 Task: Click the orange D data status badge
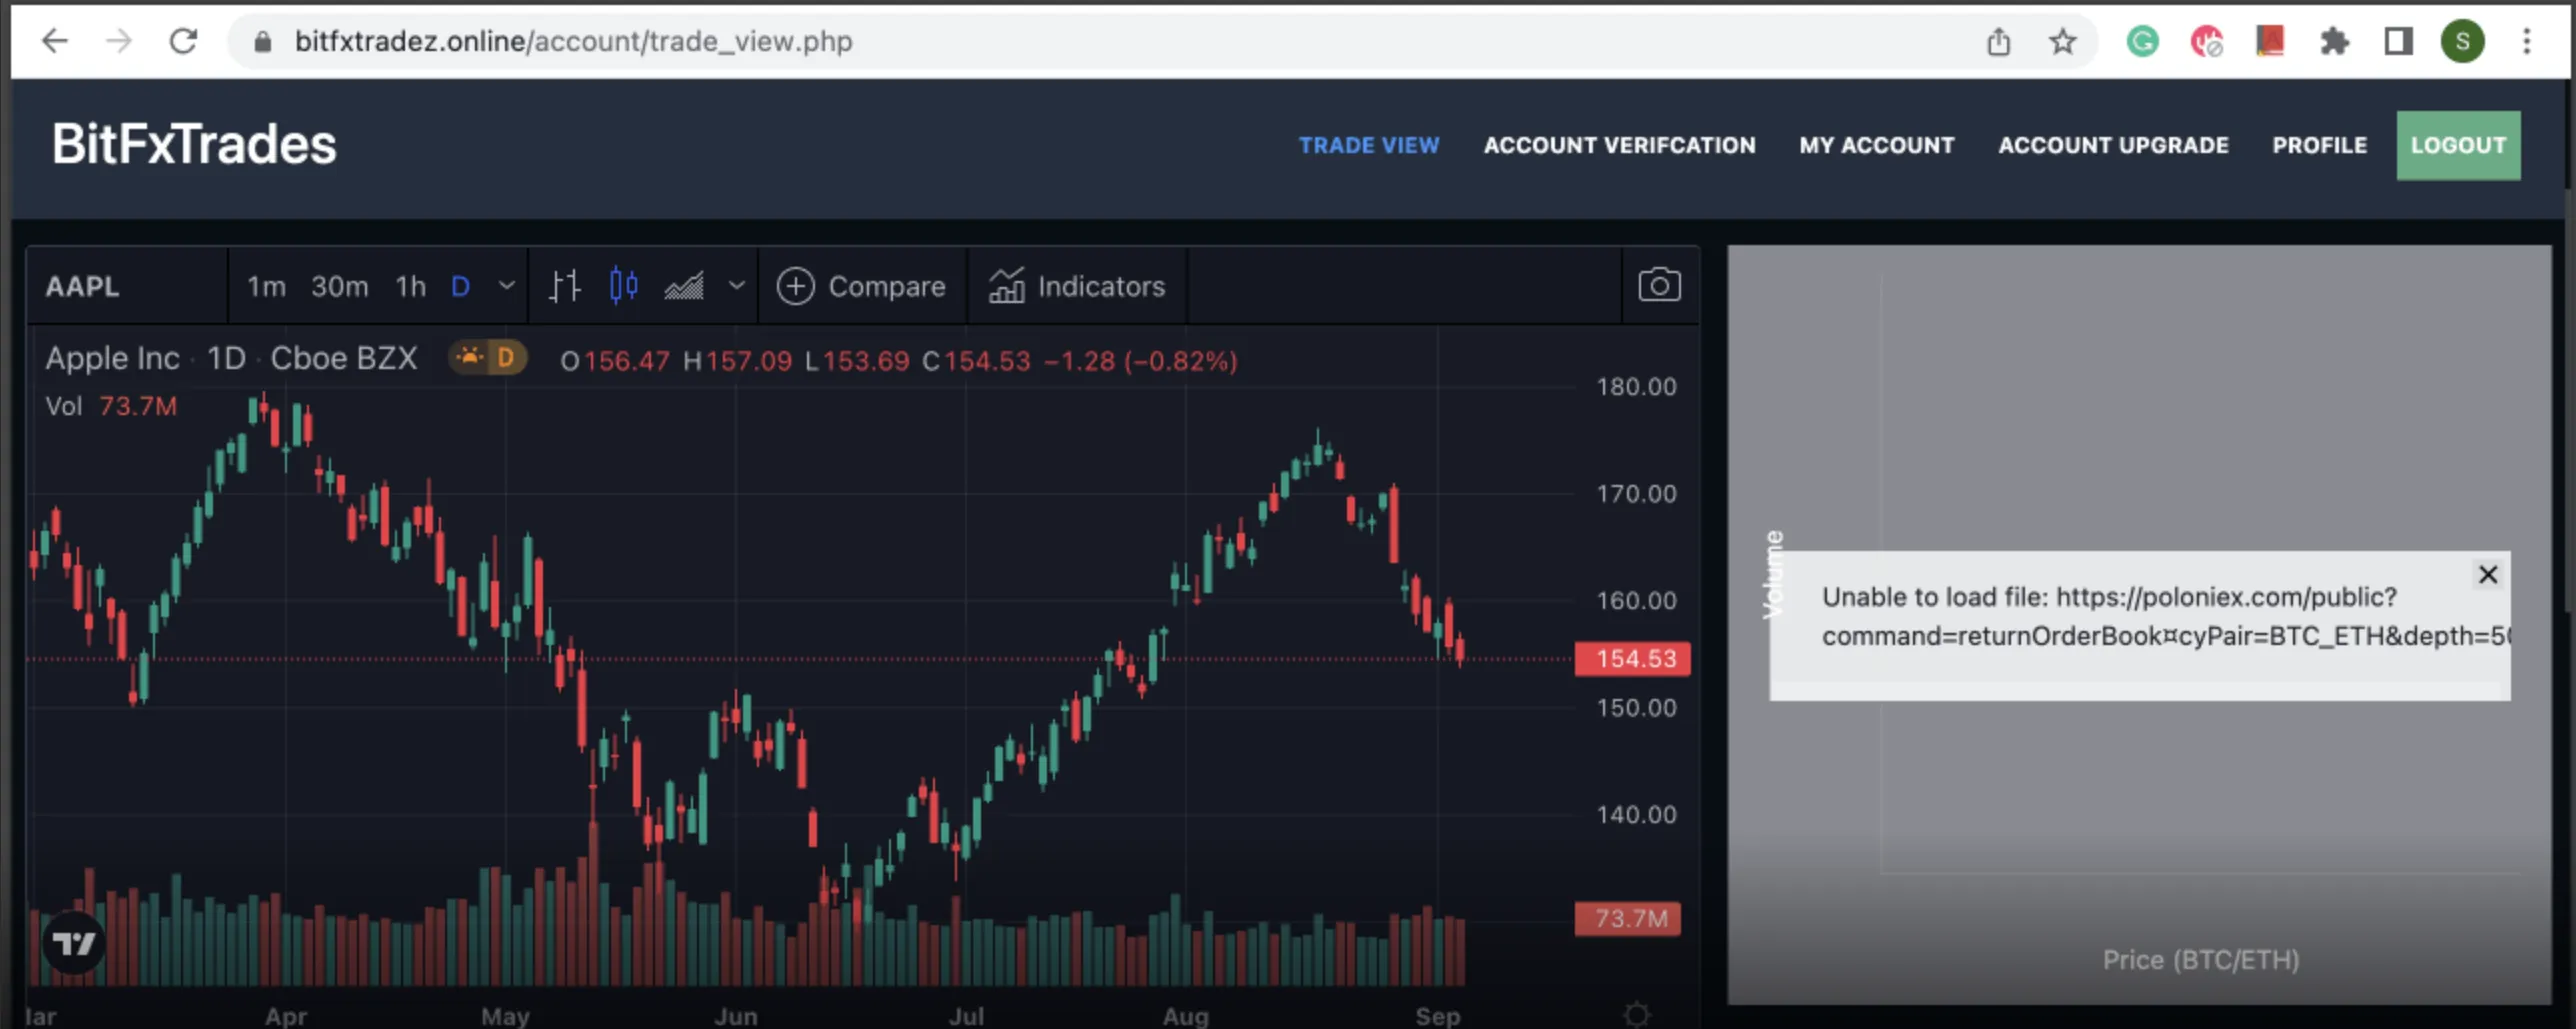[487, 357]
